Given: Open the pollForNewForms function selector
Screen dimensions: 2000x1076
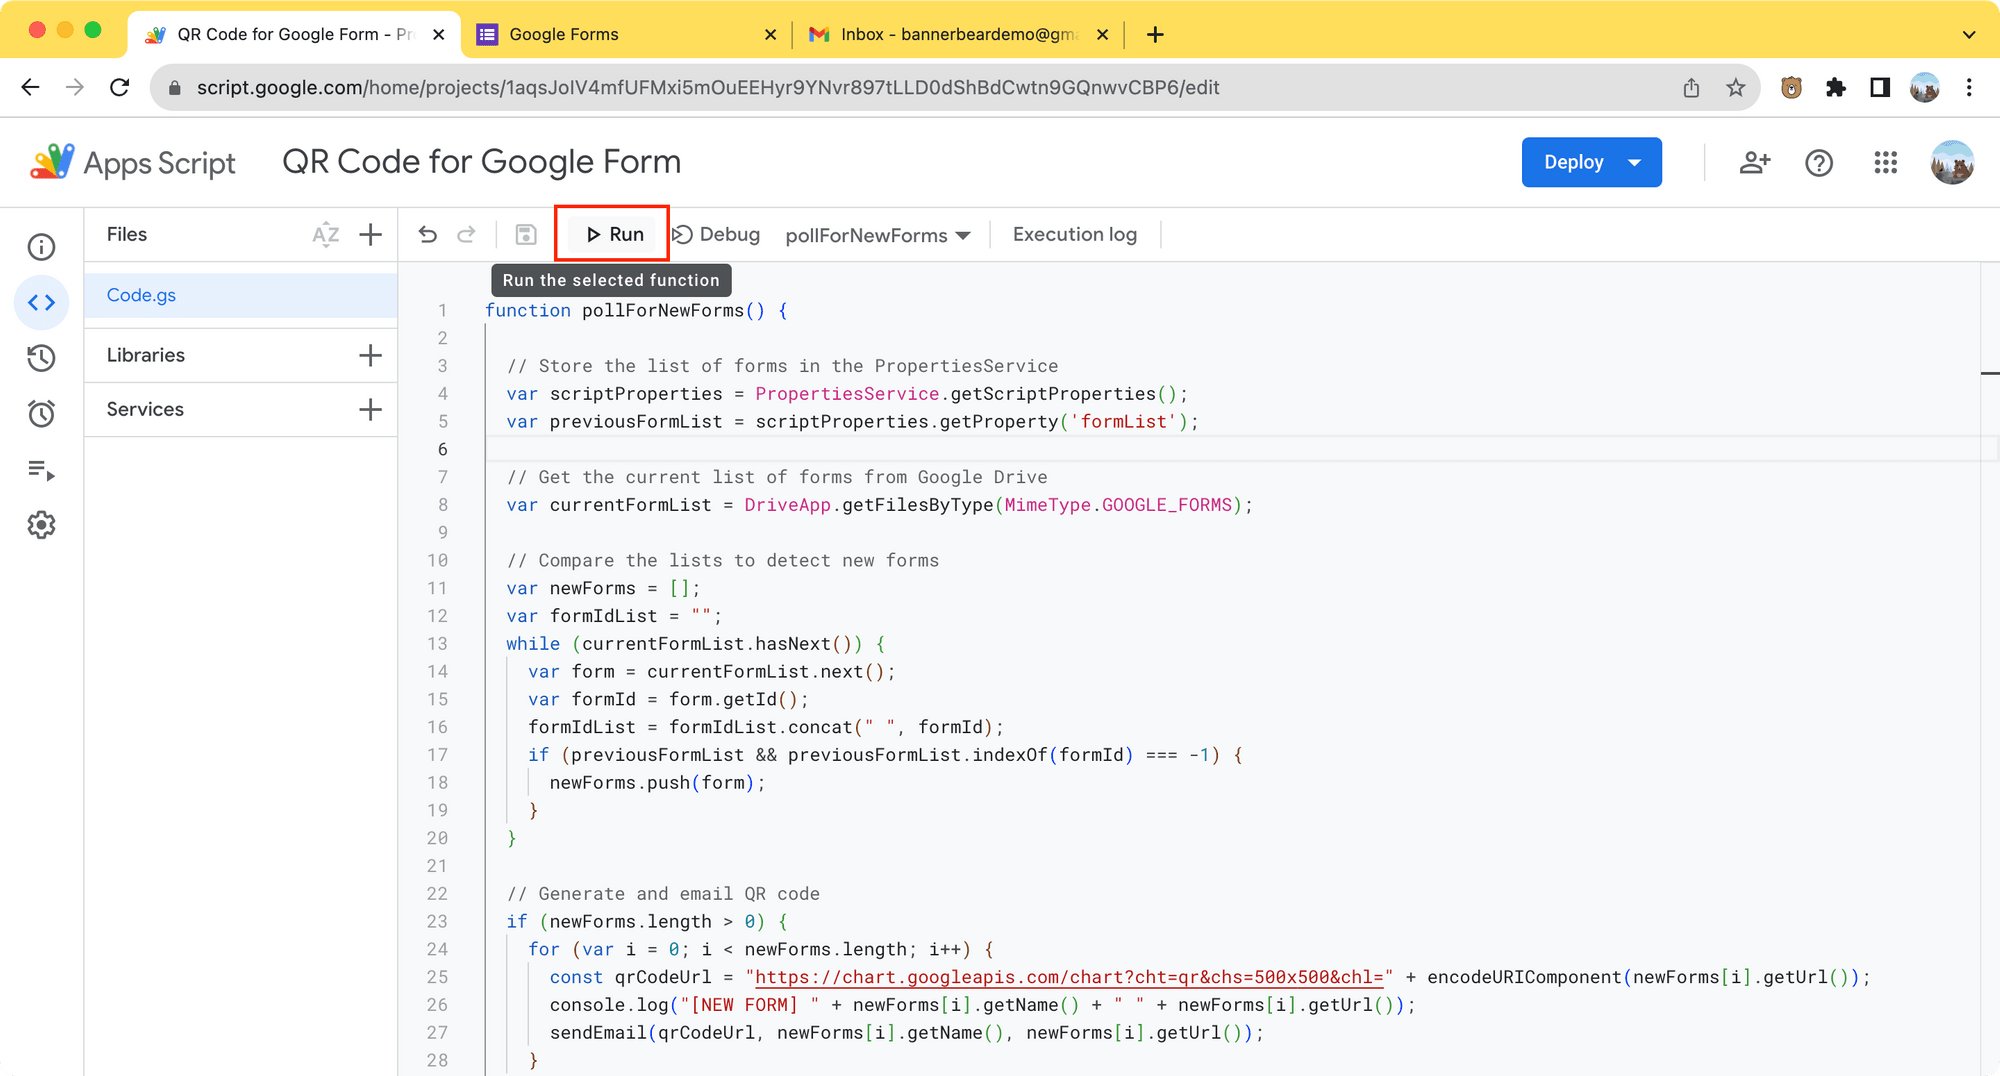Looking at the screenshot, I should click(875, 234).
